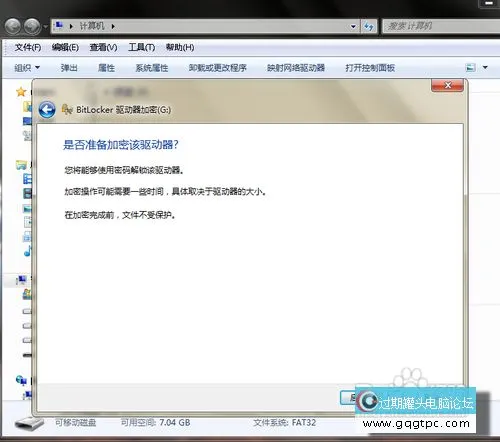Click the computer icon in address bar

[59, 25]
